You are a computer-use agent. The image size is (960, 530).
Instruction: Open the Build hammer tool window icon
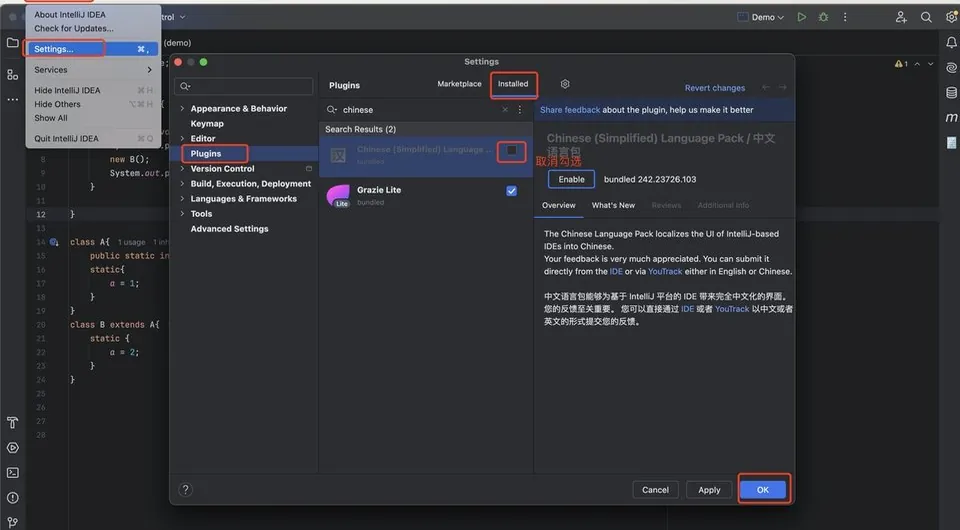tap(12, 423)
